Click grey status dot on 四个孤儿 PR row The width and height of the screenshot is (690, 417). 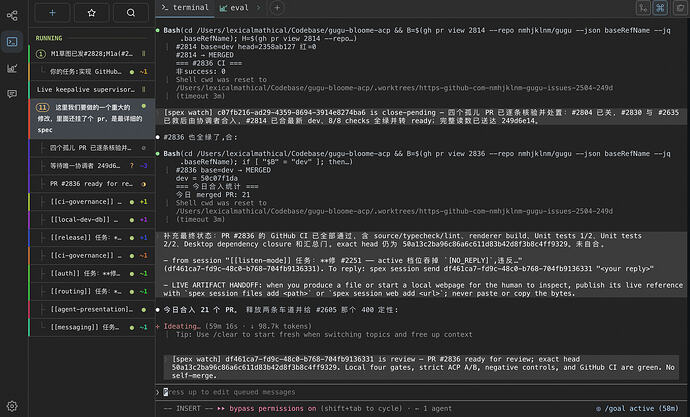(143, 148)
